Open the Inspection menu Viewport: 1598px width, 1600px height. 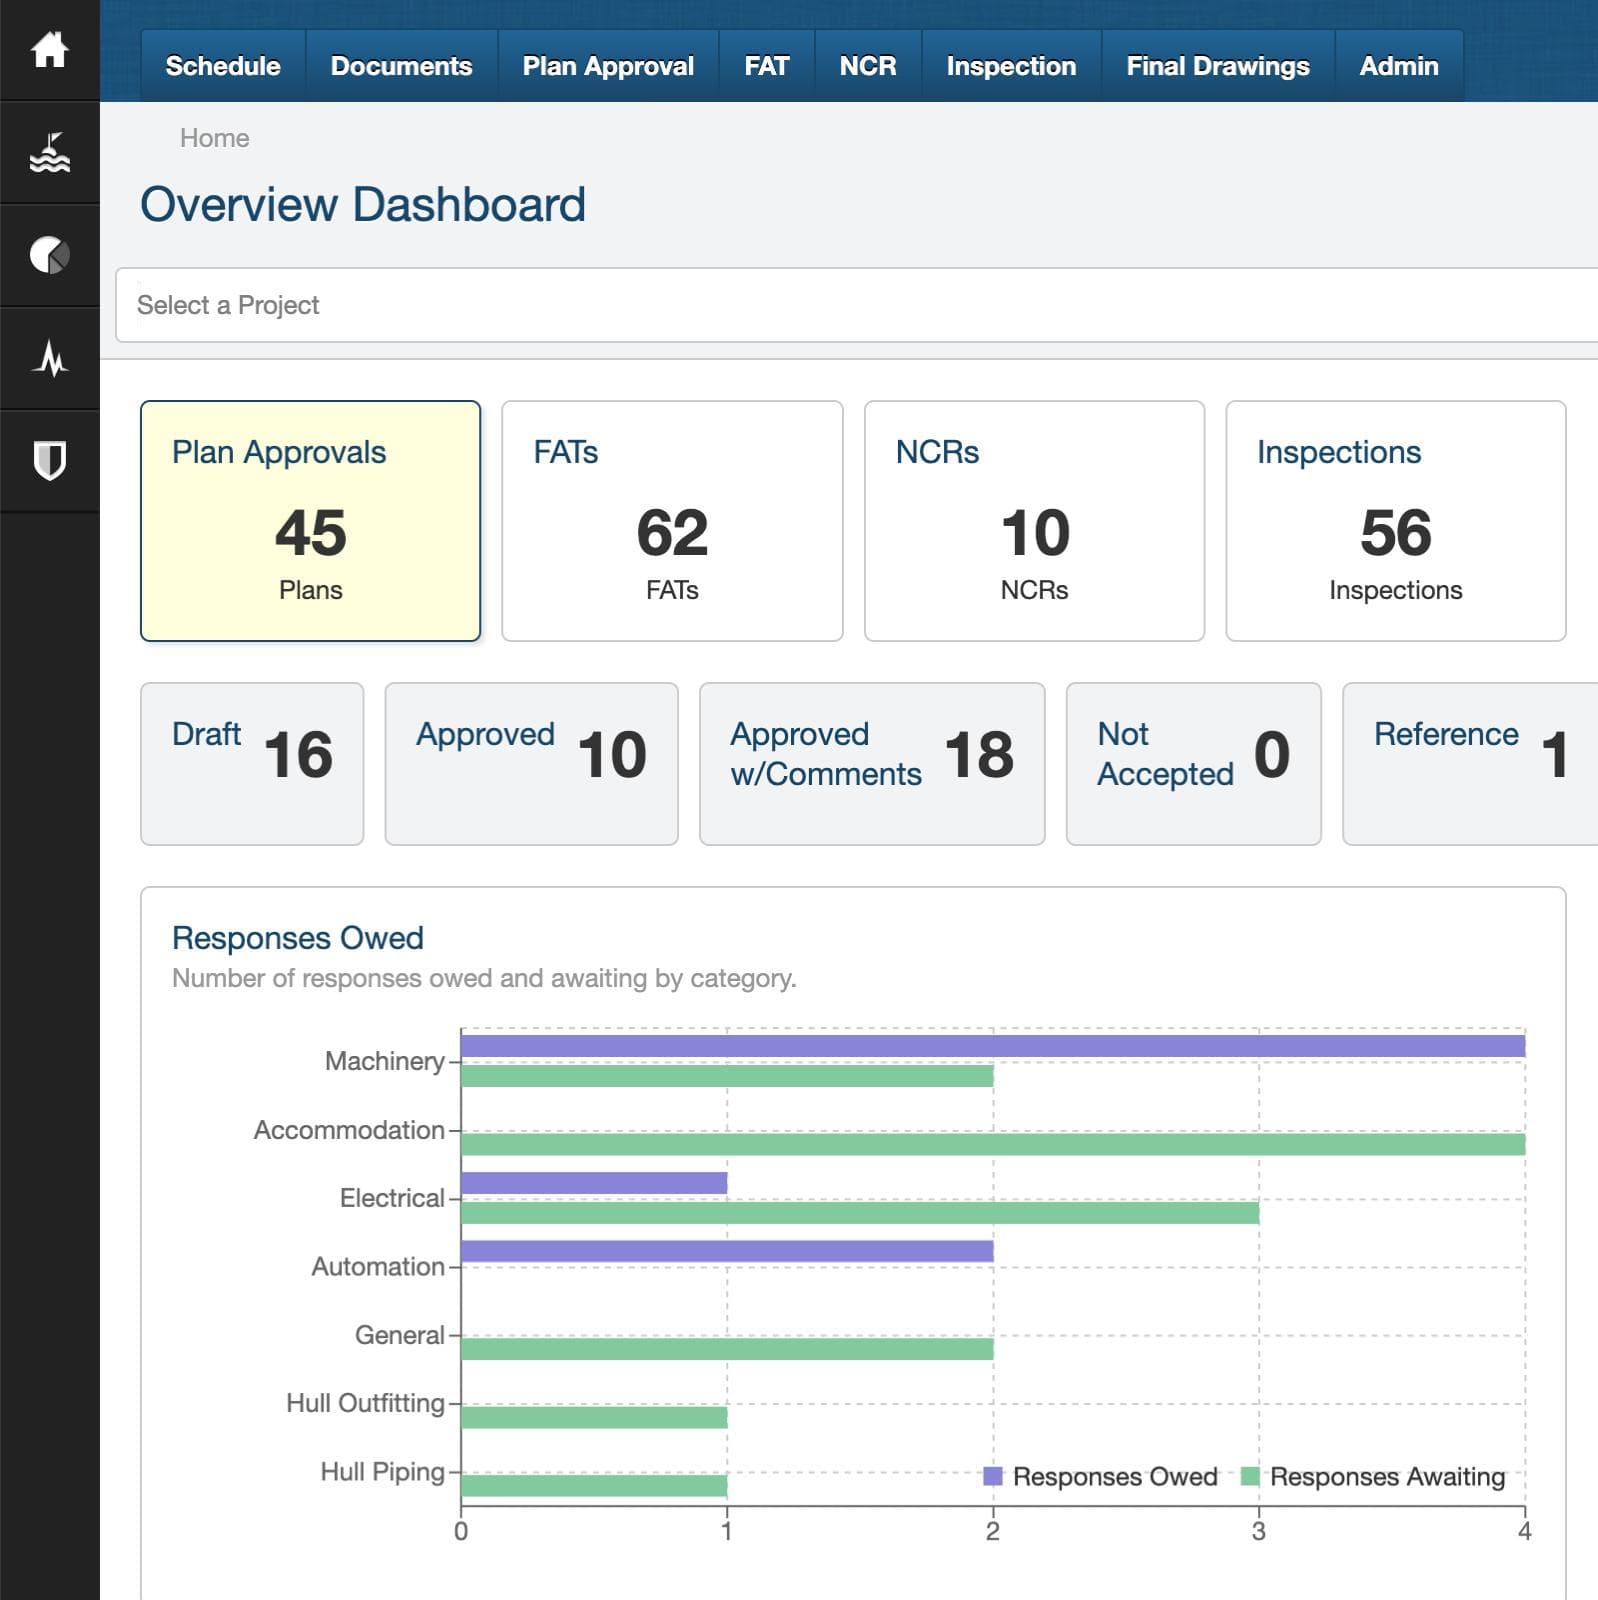[1011, 66]
